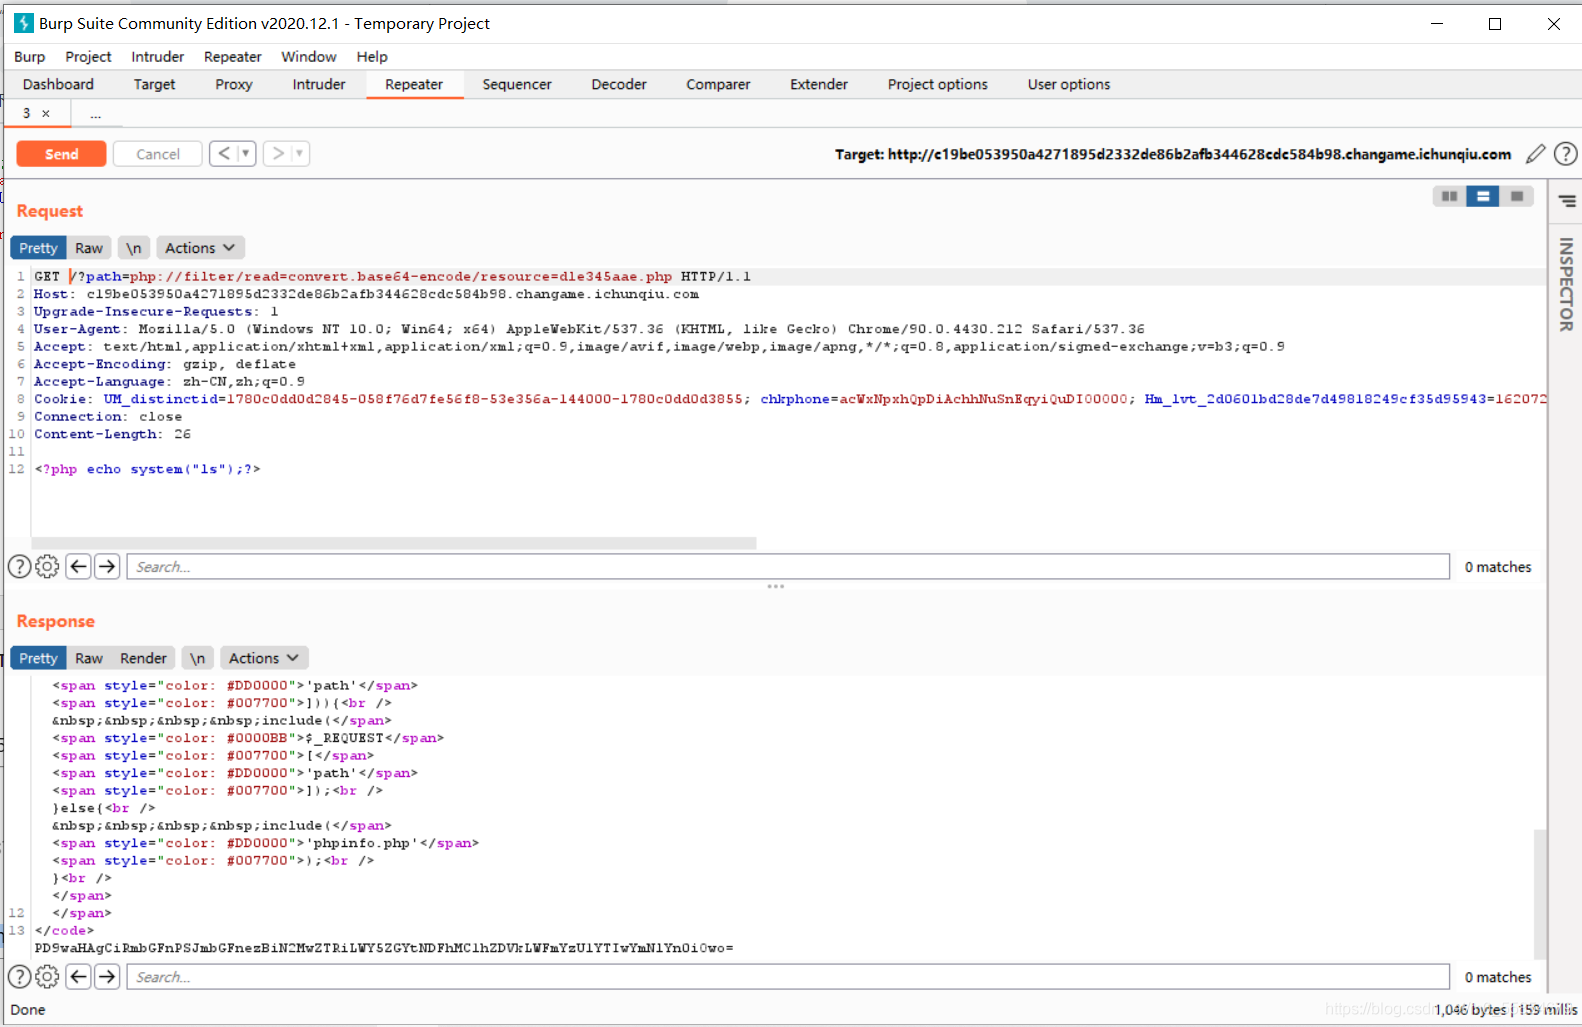Click the Cancel button
Viewport: 1582px width, 1027px height.
click(x=158, y=154)
